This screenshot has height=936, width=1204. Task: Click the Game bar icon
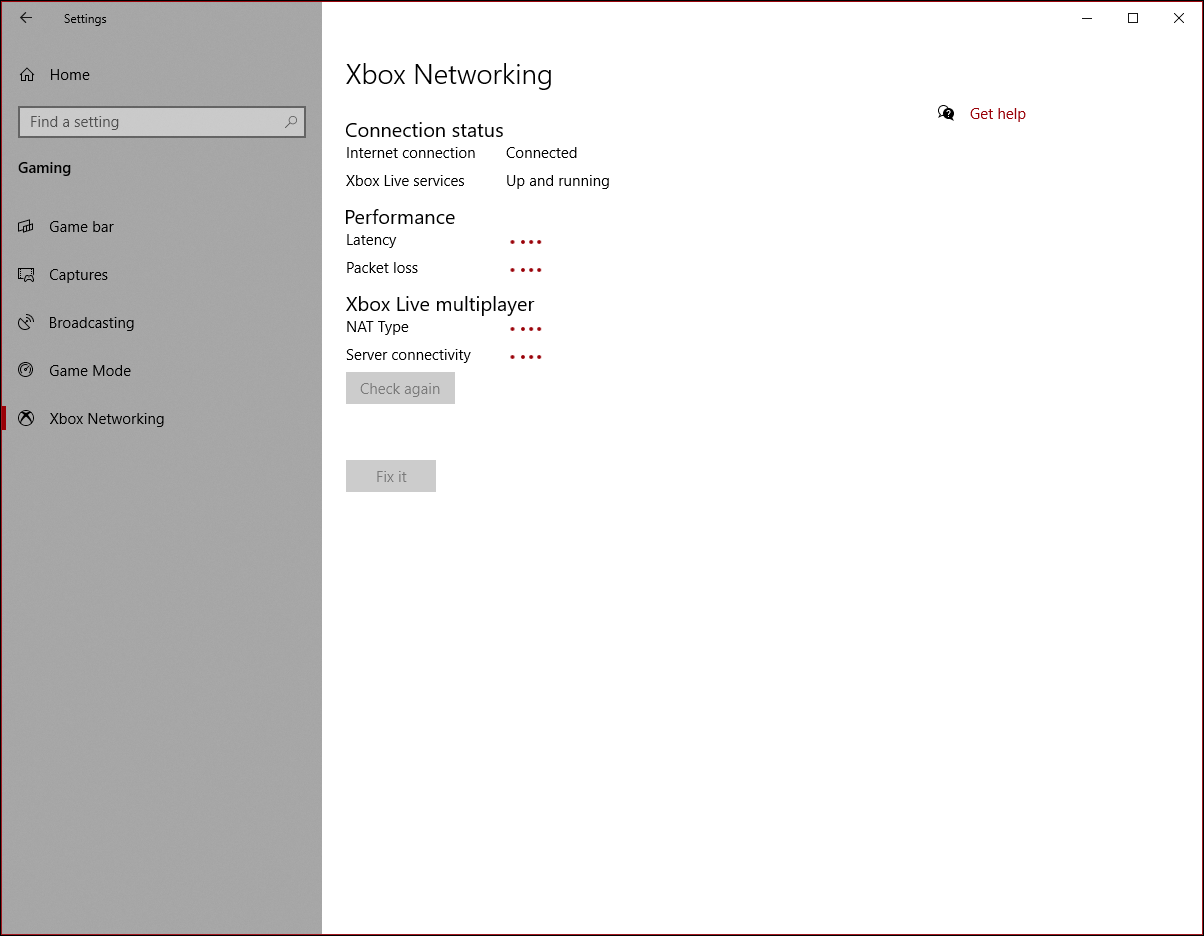27,227
